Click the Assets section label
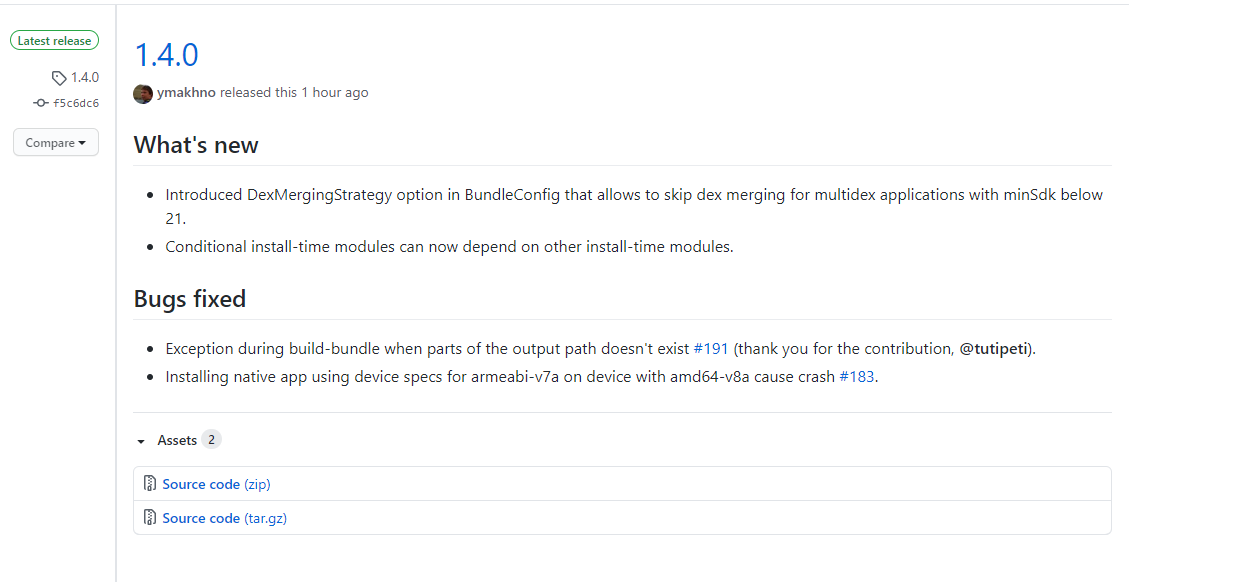The image size is (1251, 582). coord(176,439)
